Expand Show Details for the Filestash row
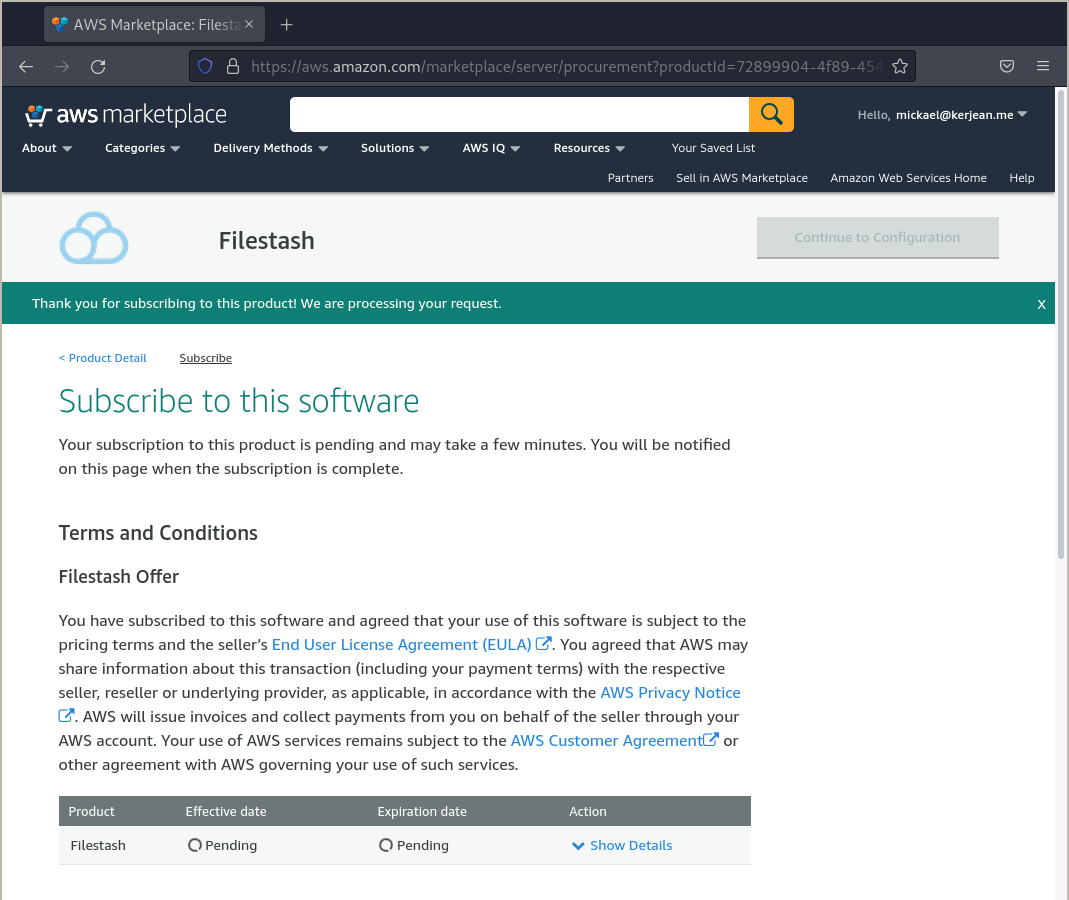 pos(622,845)
